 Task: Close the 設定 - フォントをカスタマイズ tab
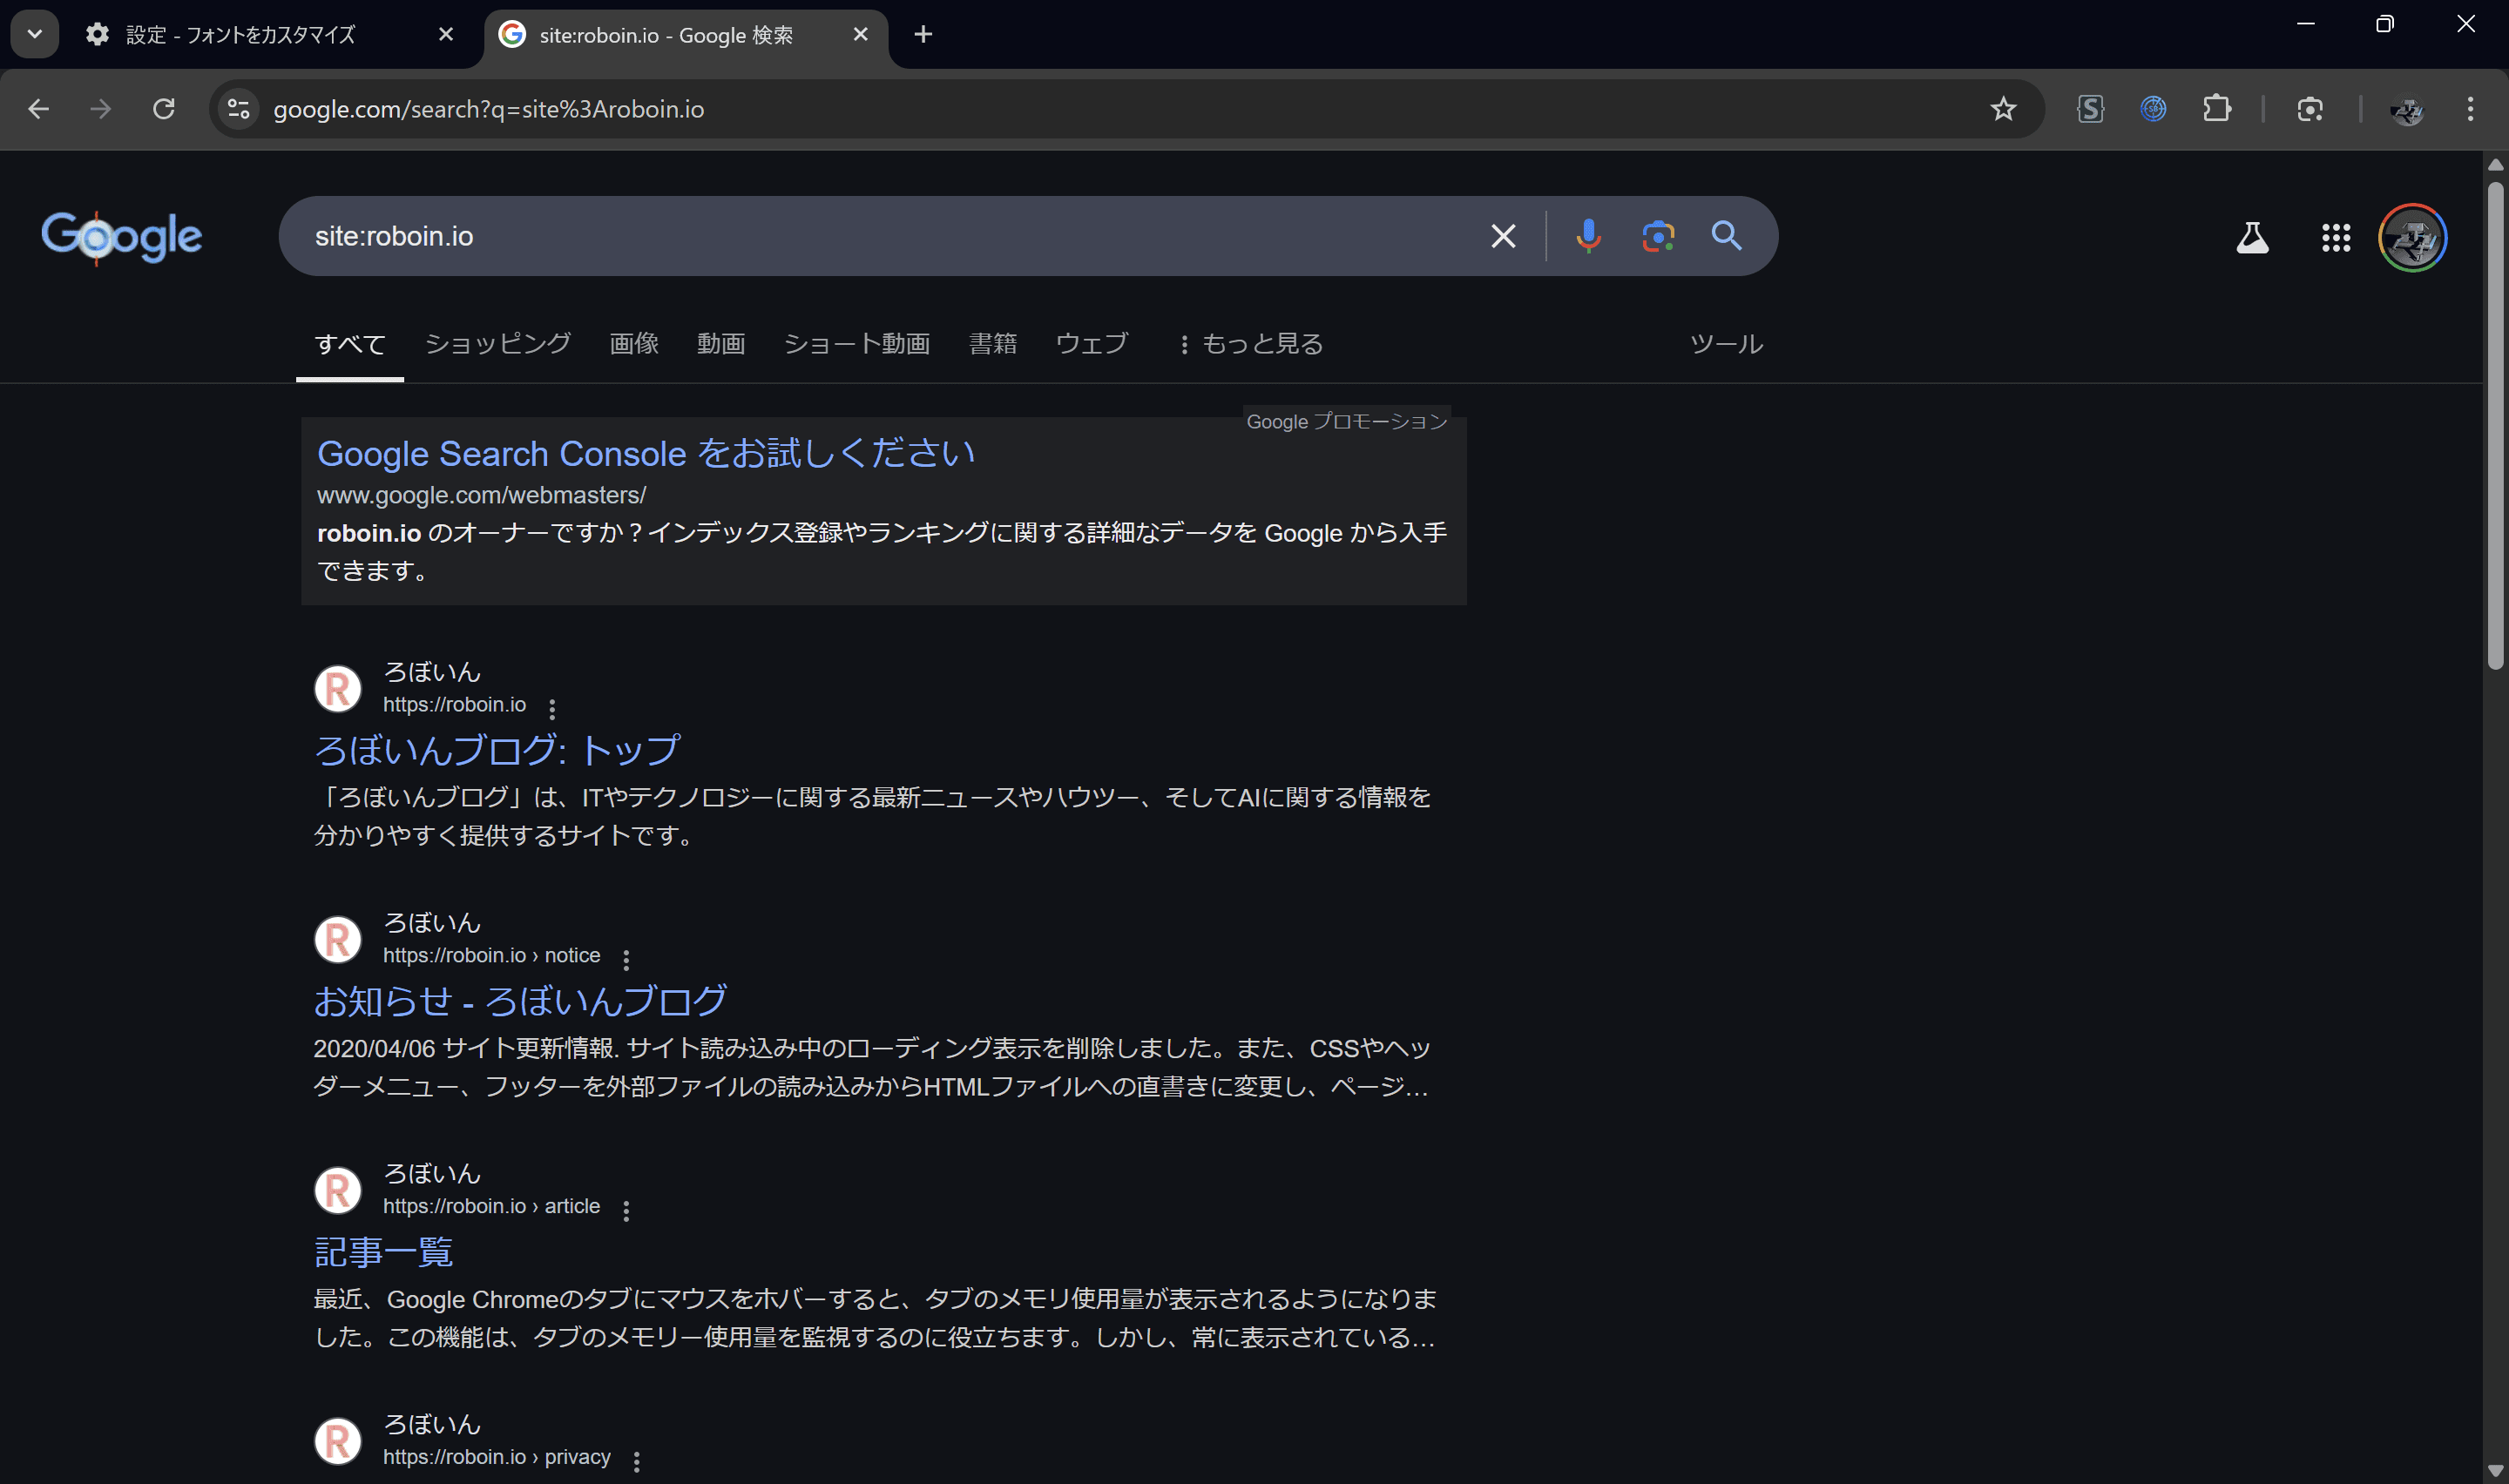446,34
